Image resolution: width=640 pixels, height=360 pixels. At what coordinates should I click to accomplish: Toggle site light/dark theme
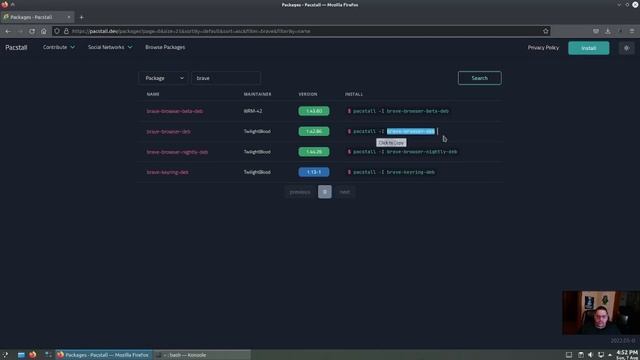tap(627, 48)
